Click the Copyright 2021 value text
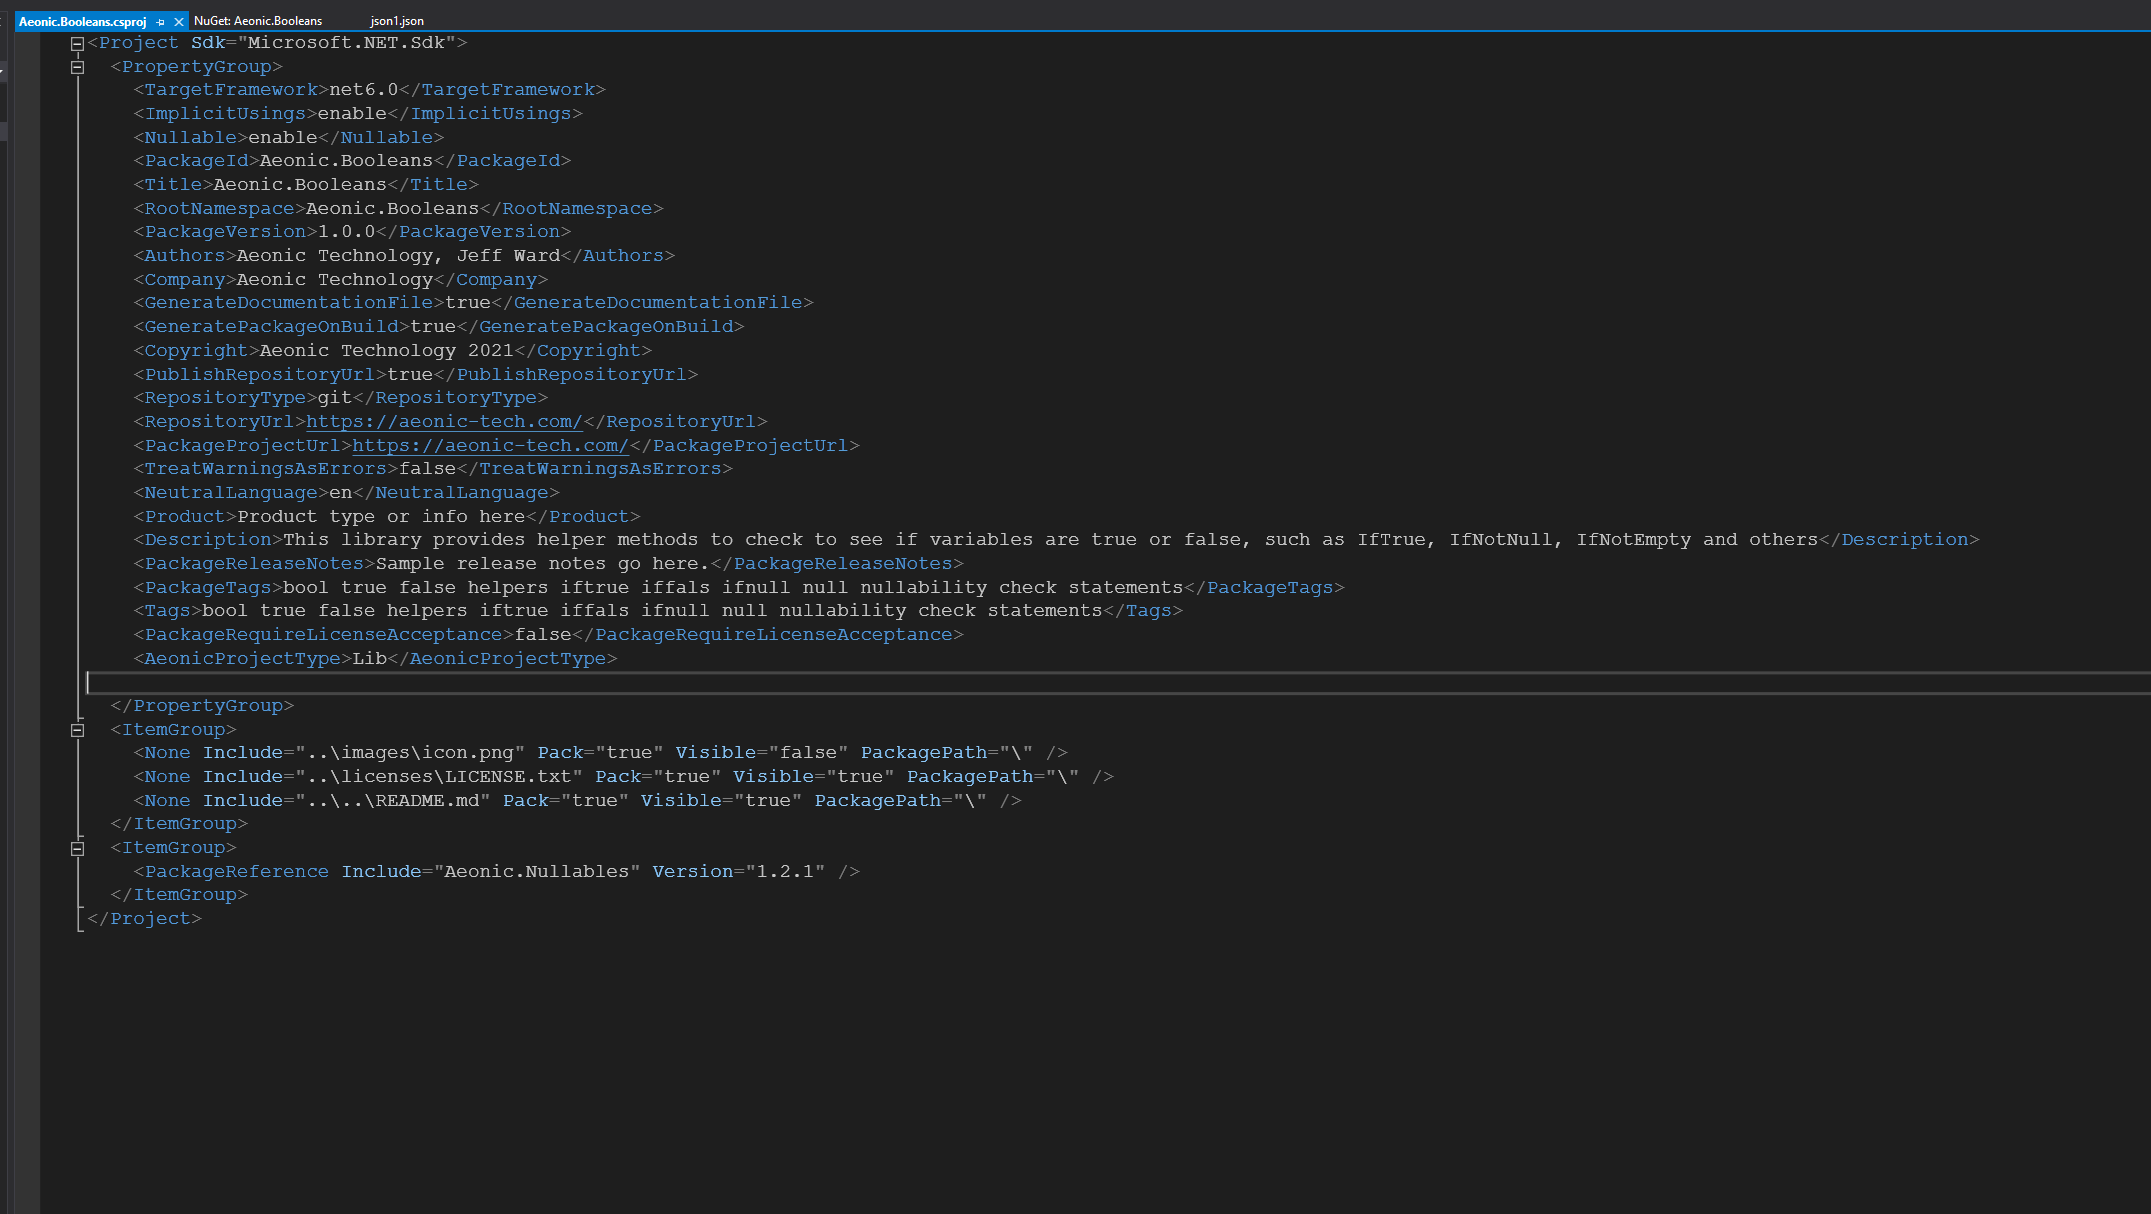Screen dimensions: 2151x1214 pos(490,350)
